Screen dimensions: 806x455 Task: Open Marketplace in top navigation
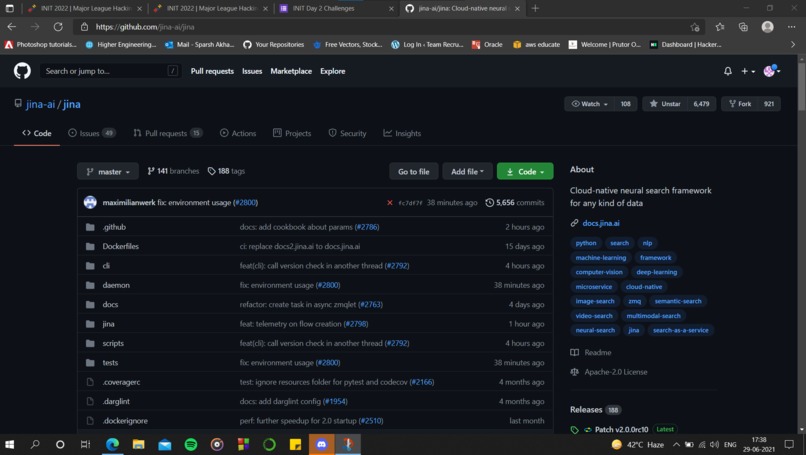tap(291, 71)
